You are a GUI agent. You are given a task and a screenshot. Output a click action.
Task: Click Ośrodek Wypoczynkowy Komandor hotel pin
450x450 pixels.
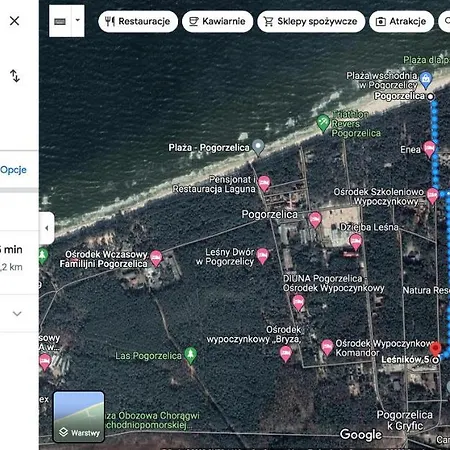tap(327, 348)
